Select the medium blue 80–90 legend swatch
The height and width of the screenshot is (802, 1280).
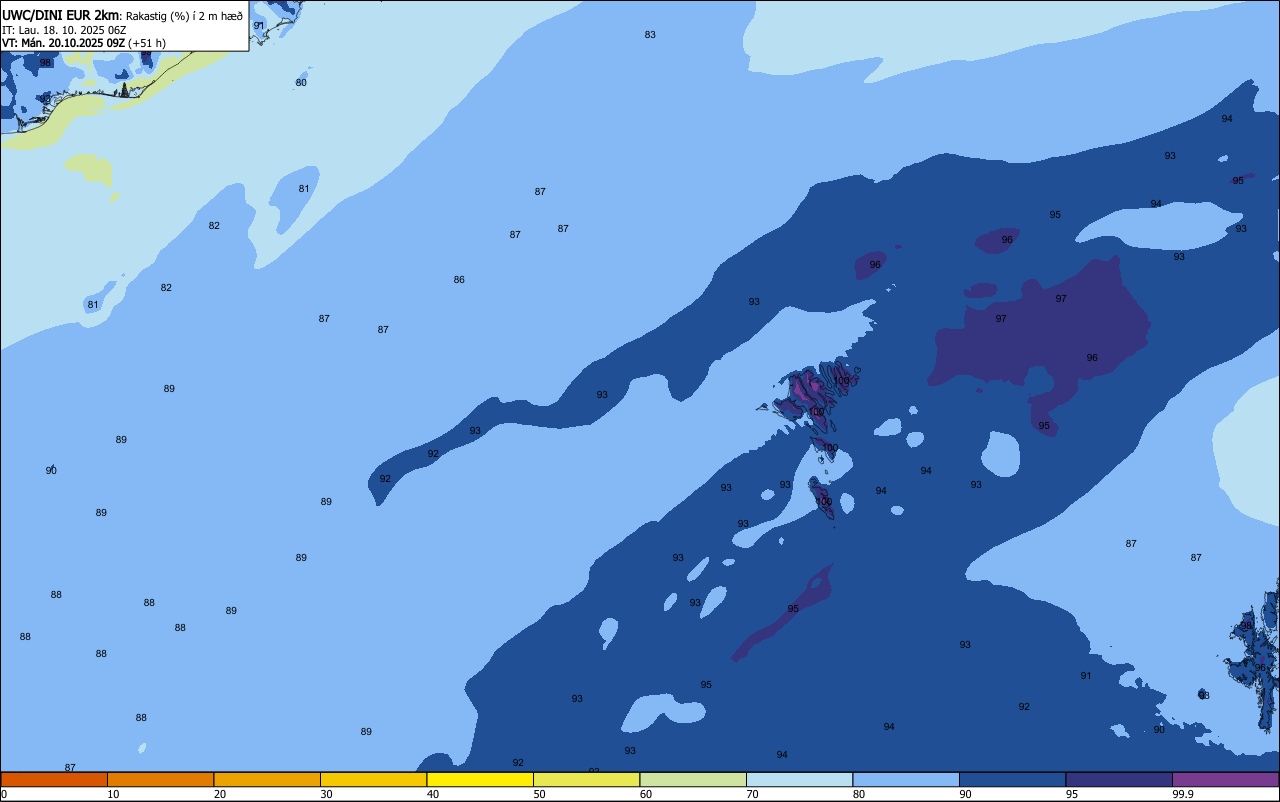pyautogui.click(x=906, y=779)
